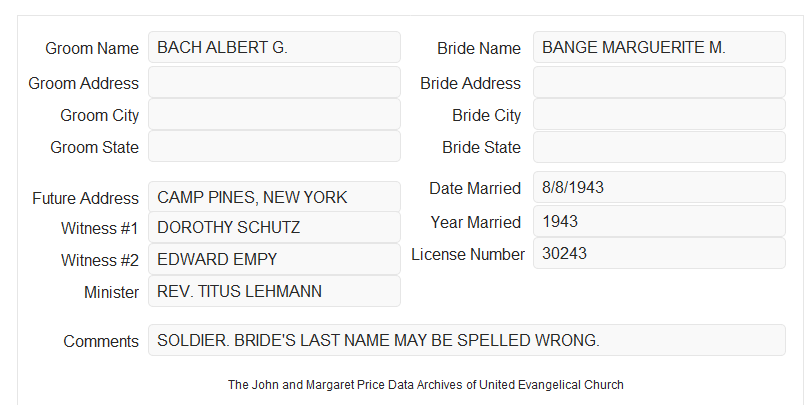Select Witness #1 field with Dorothy Schutz
Image resolution: width=805 pixels, height=405 pixels.
tap(274, 227)
